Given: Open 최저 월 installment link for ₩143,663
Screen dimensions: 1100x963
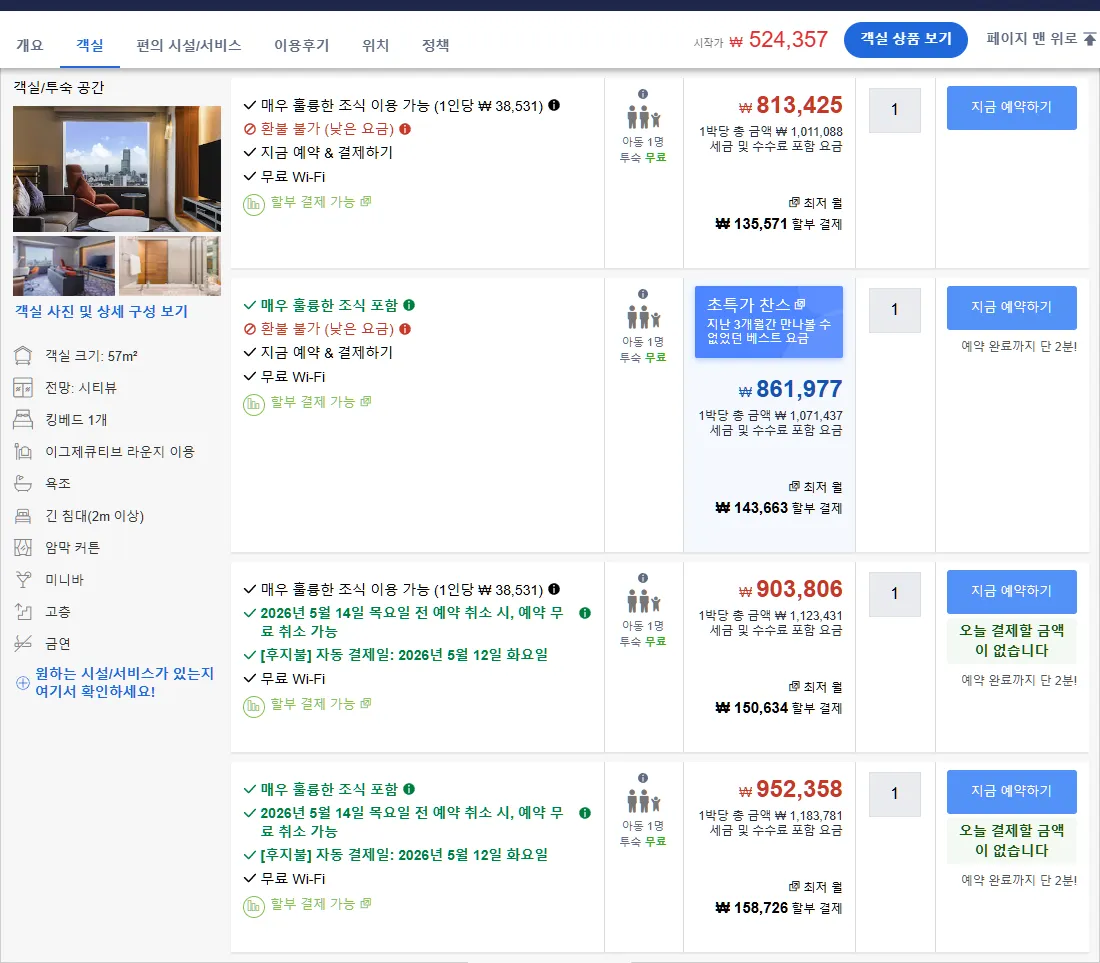Looking at the screenshot, I should pos(815,487).
